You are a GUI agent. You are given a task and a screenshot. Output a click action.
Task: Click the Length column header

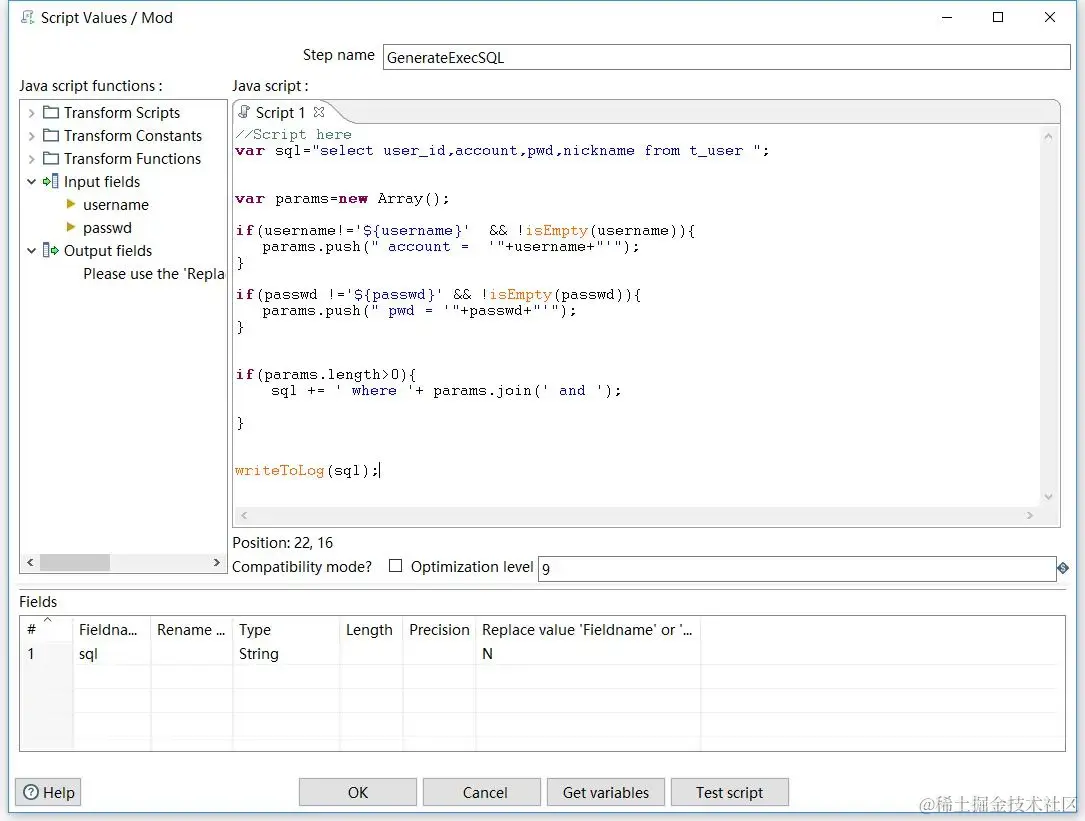[370, 629]
